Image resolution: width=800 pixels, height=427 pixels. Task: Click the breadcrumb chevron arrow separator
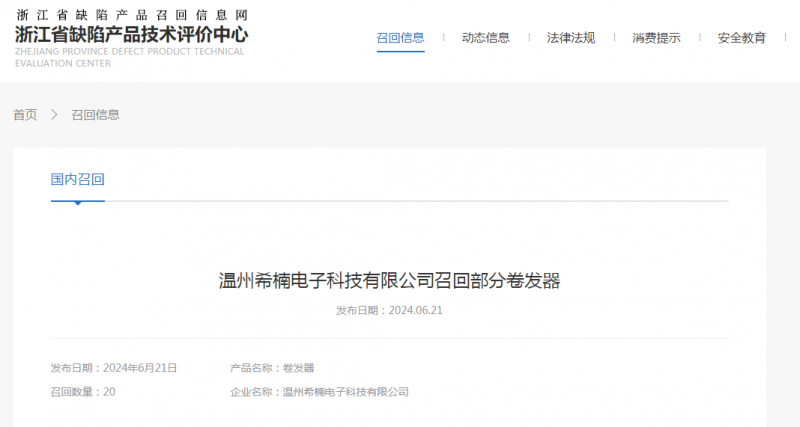click(x=54, y=115)
